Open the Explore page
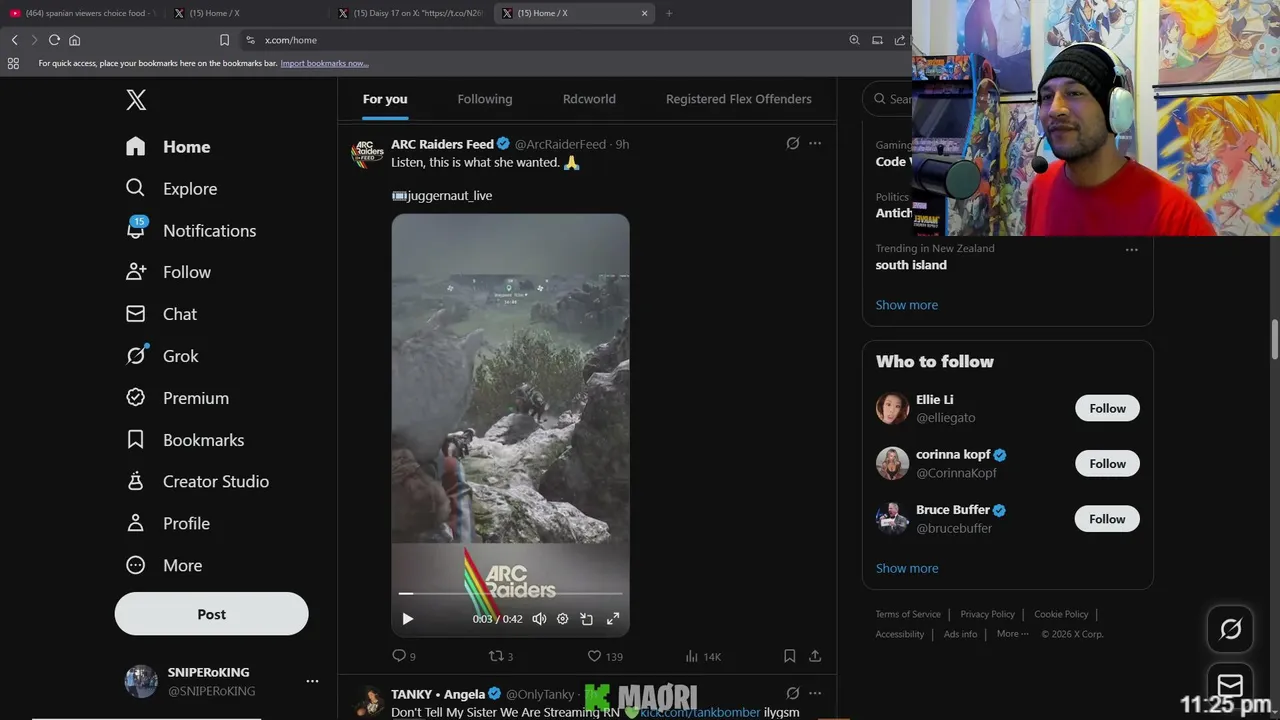 [171, 189]
